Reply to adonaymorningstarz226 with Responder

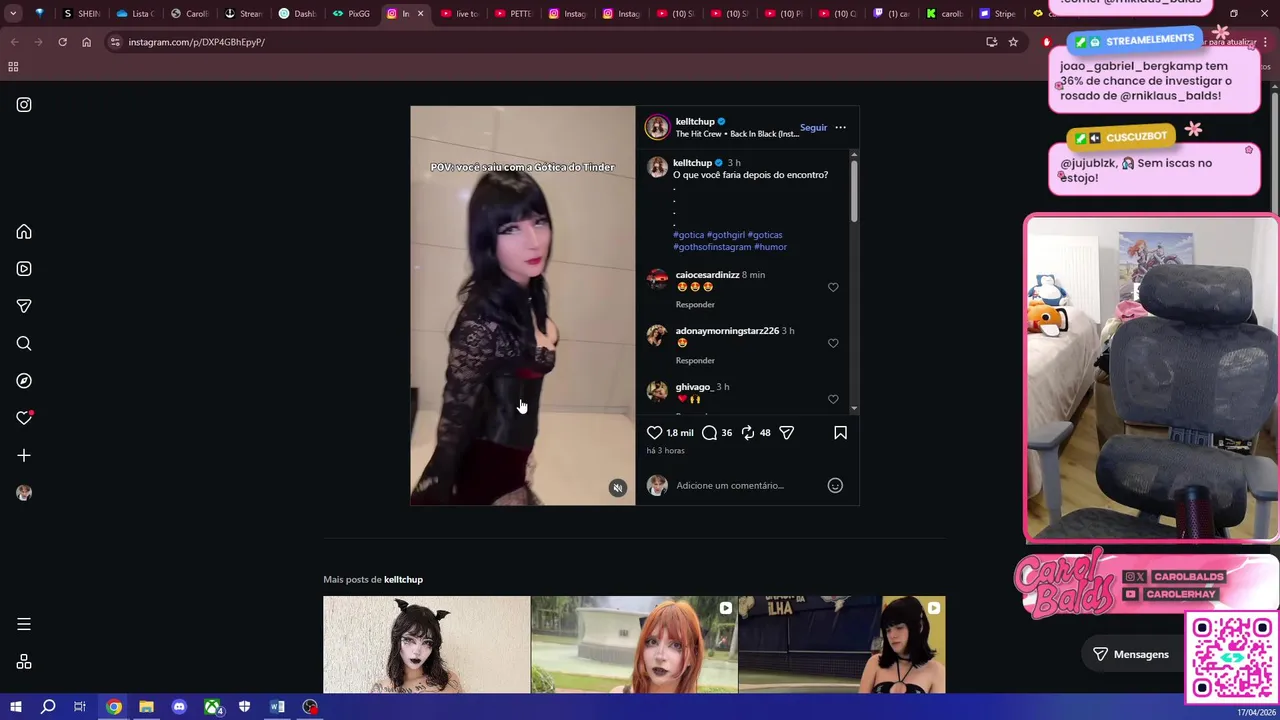[695, 360]
